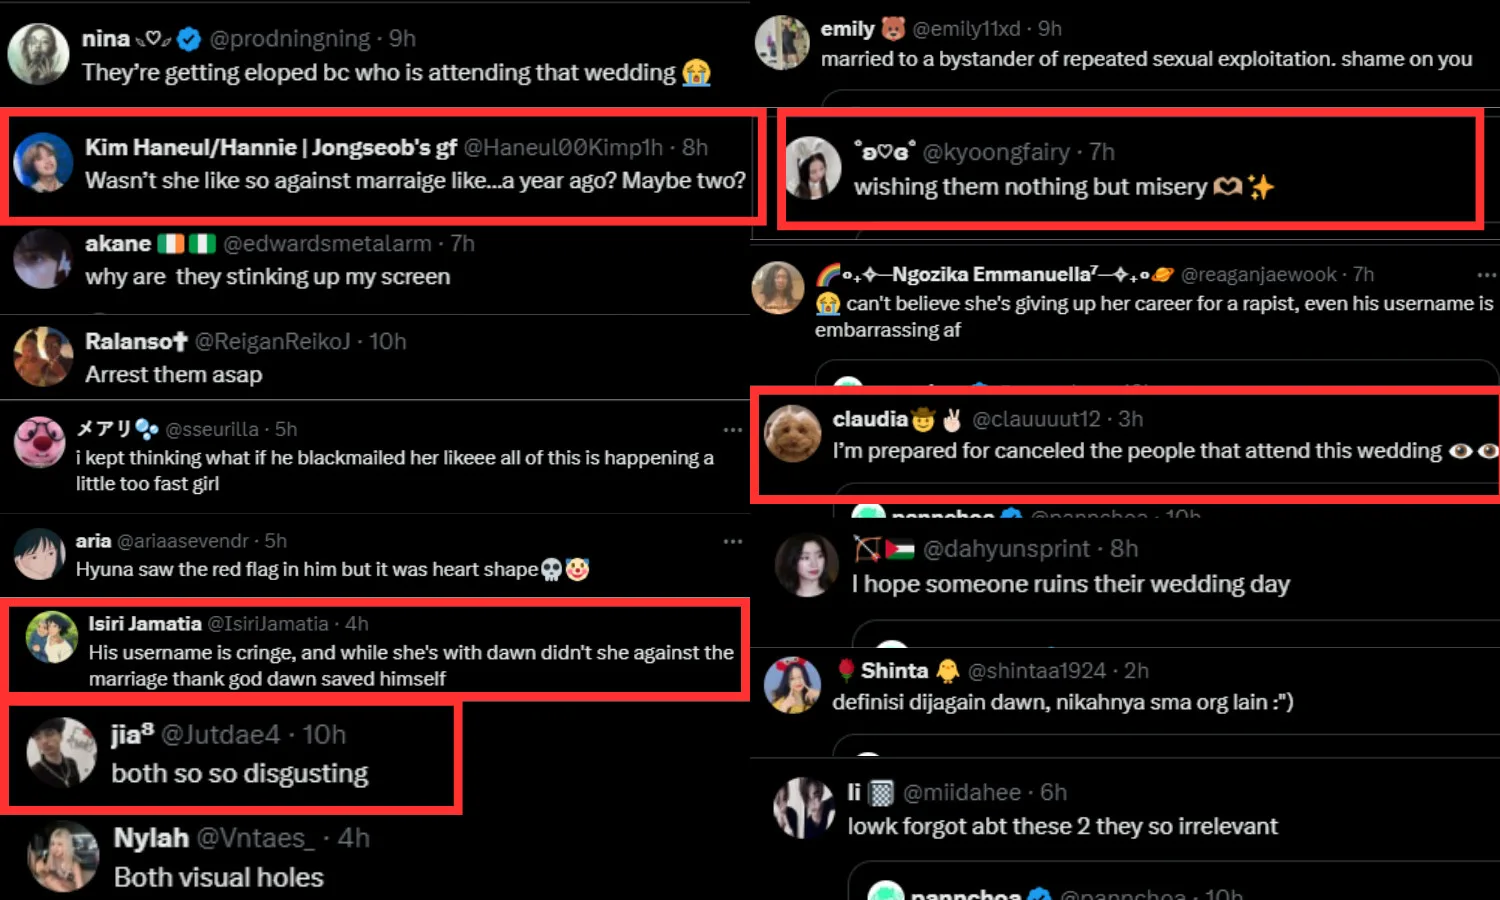
Task: Open the "Arrest them asap" tweet text
Action: 174,375
